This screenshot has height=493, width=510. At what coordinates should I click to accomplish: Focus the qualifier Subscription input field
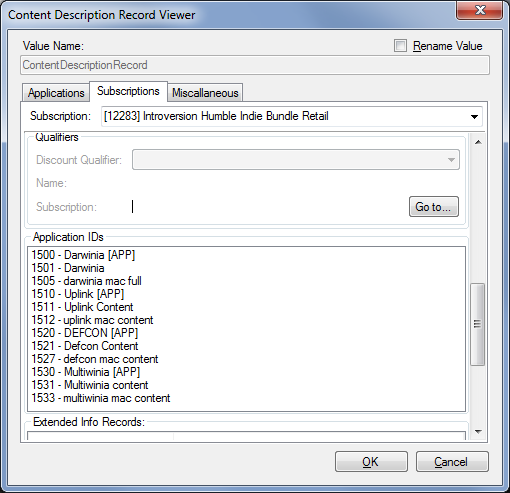(x=268, y=207)
